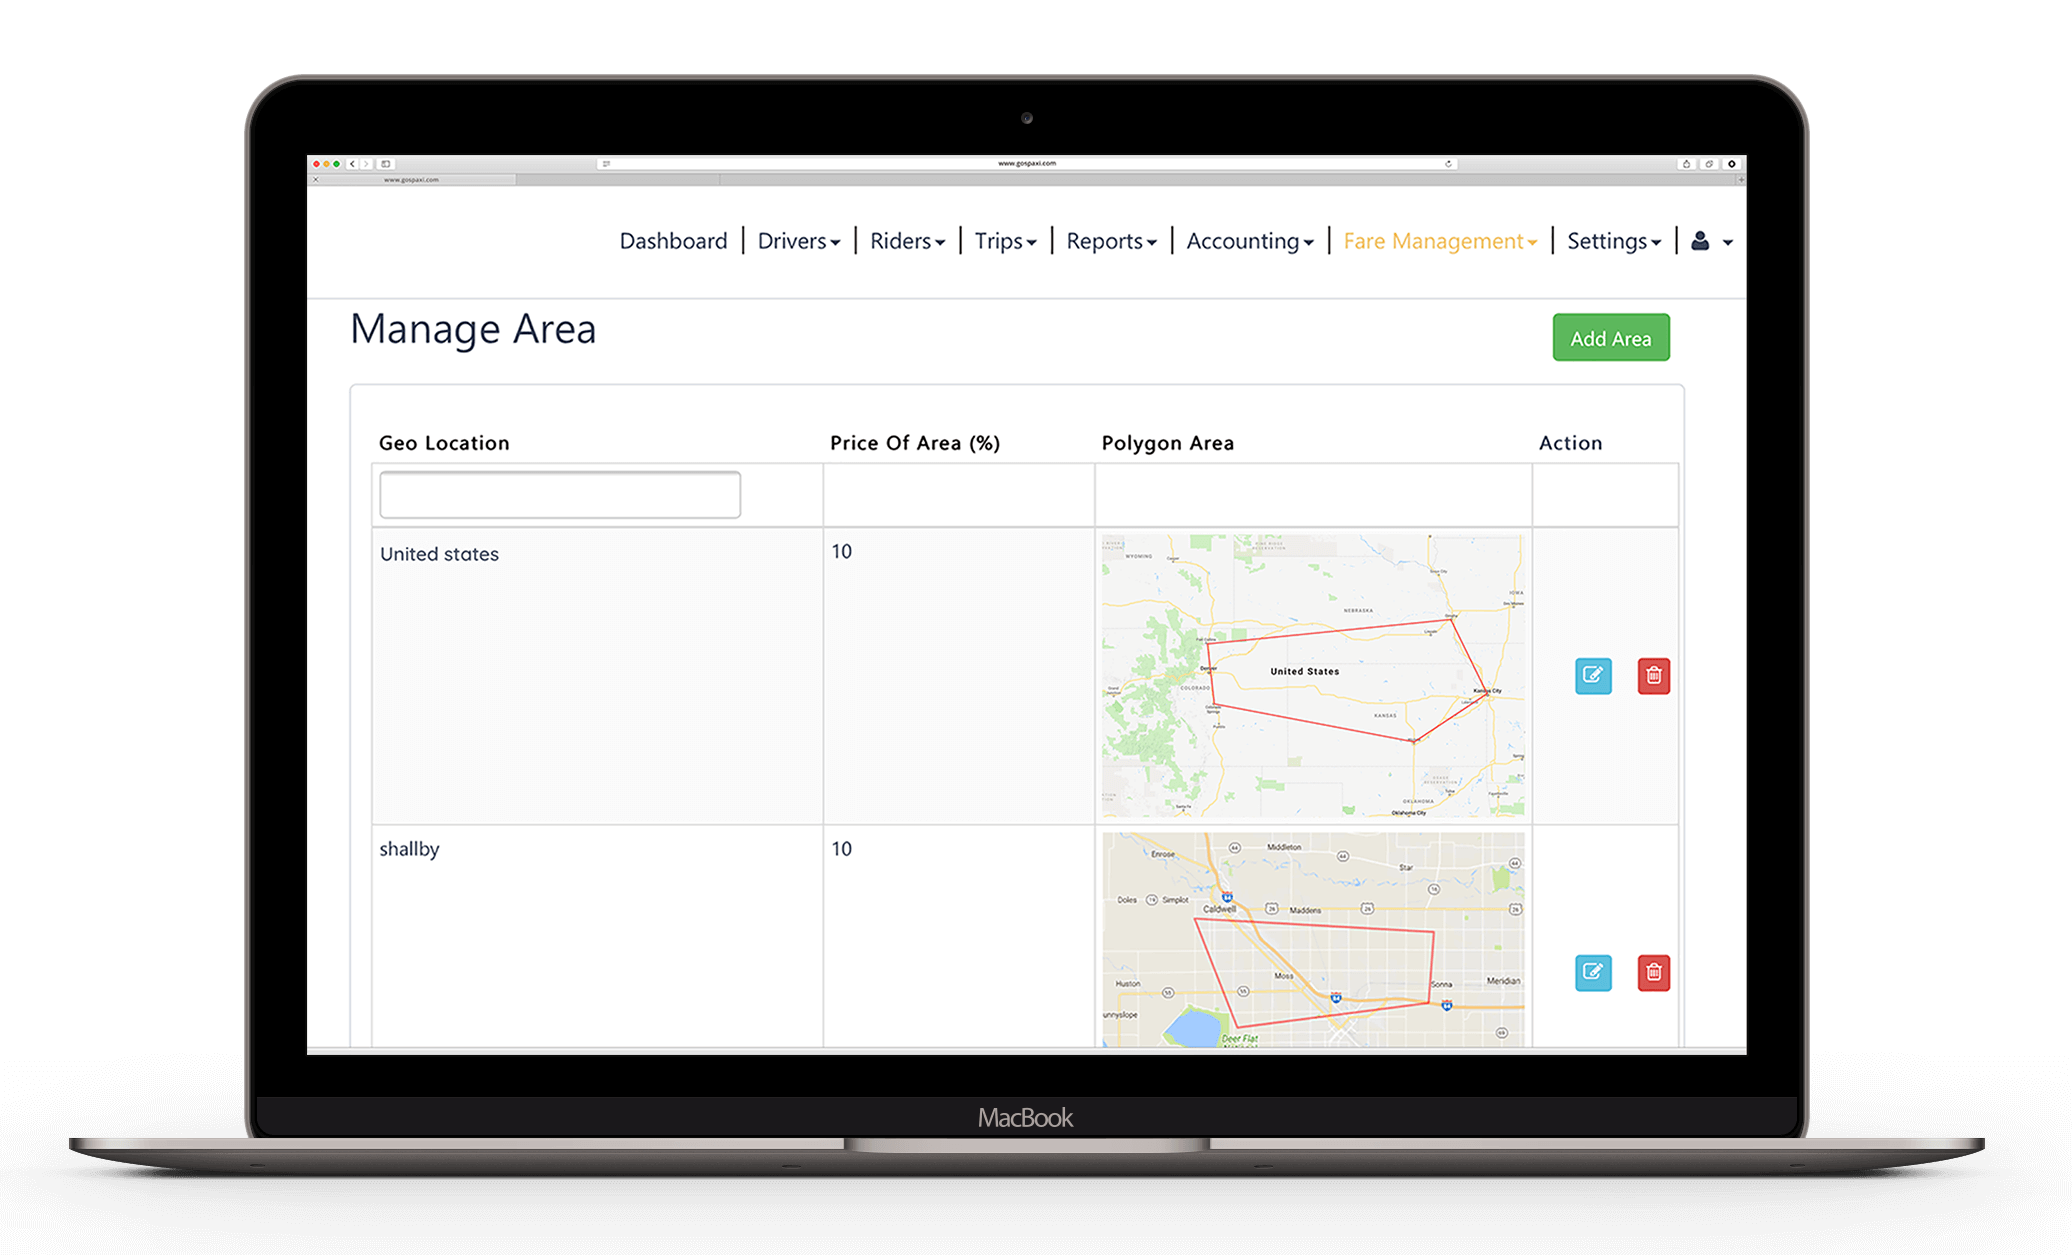Screen dimensions: 2072x1255
Task: Go back with the browser back arrow
Action: pos(353,164)
